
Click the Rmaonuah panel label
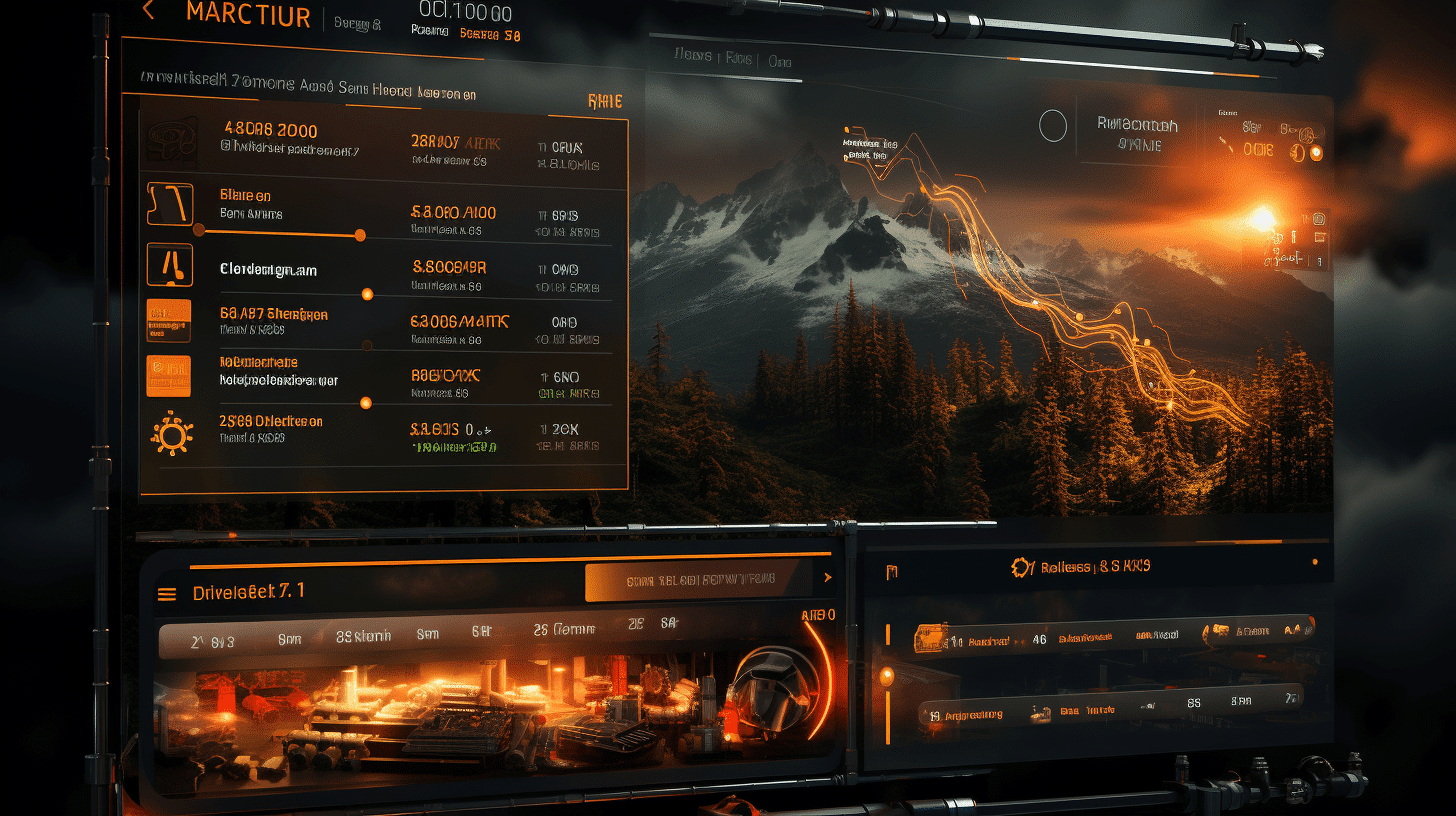pyautogui.click(x=1137, y=125)
